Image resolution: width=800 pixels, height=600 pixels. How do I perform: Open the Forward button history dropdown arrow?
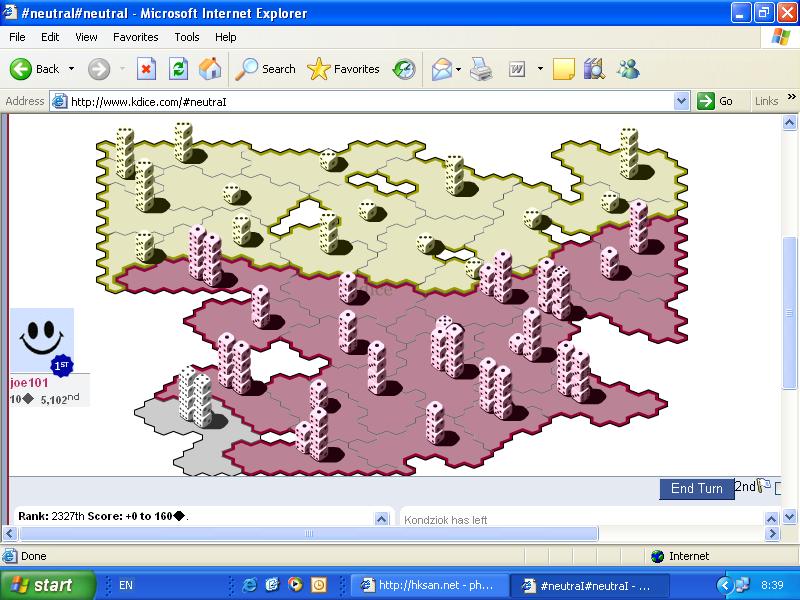122,69
